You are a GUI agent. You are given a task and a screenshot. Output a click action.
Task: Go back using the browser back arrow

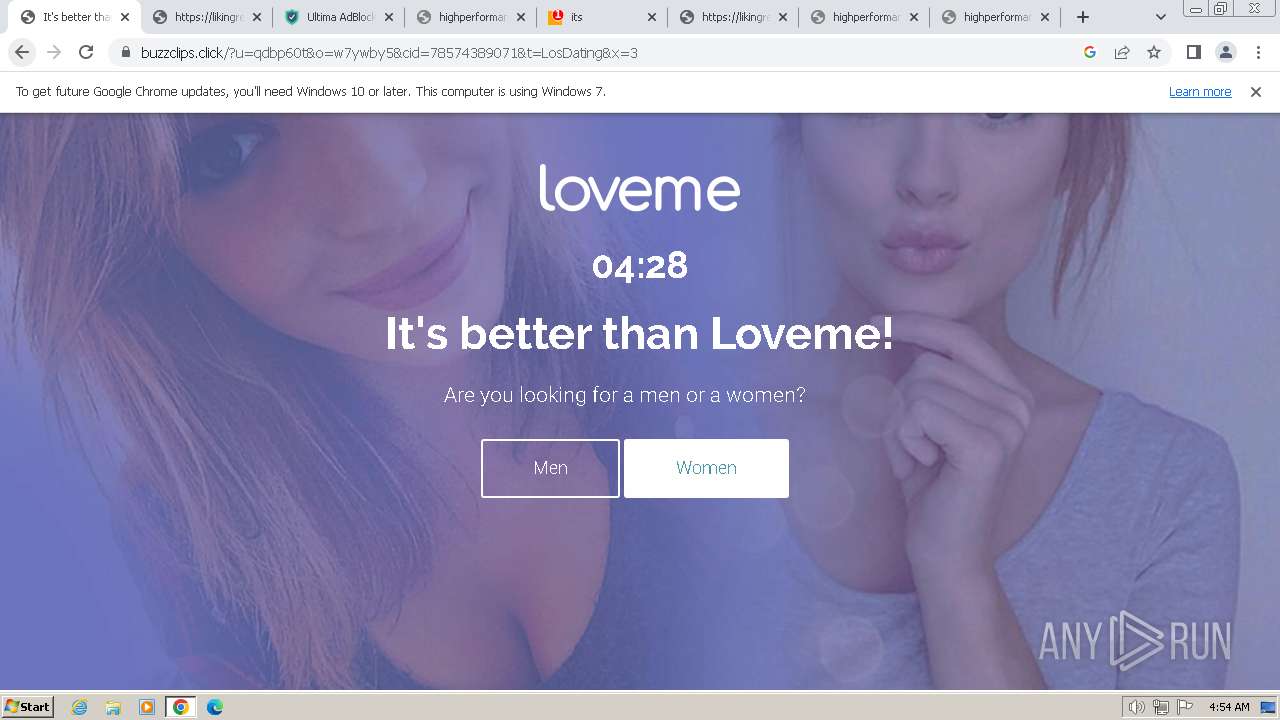[22, 52]
